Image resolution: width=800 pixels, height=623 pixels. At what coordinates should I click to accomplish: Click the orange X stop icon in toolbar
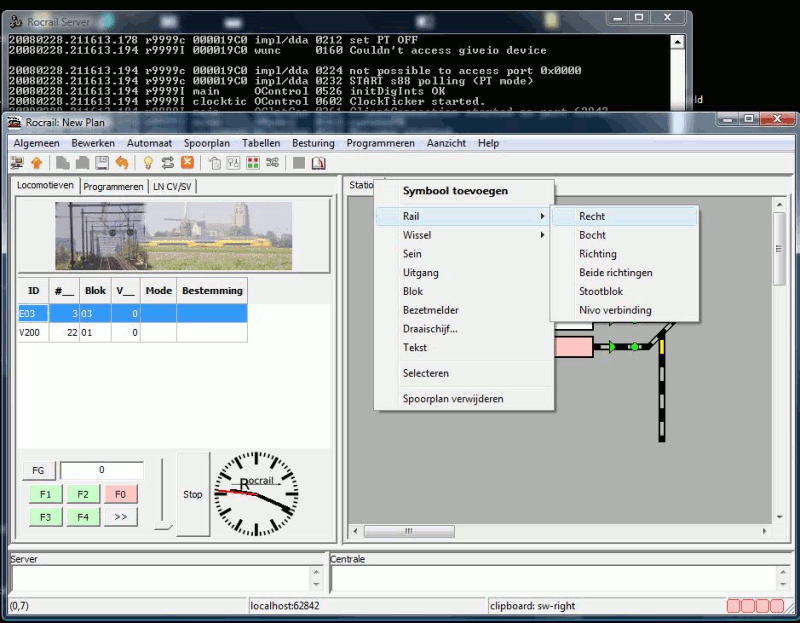coord(187,163)
